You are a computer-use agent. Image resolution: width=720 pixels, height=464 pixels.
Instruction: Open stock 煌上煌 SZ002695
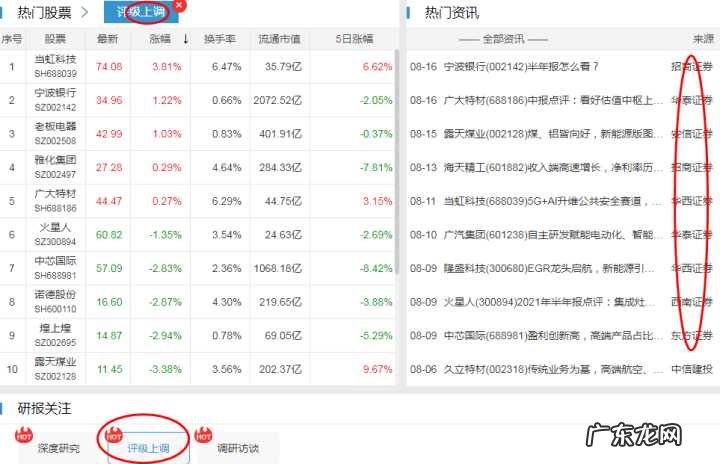click(56, 335)
